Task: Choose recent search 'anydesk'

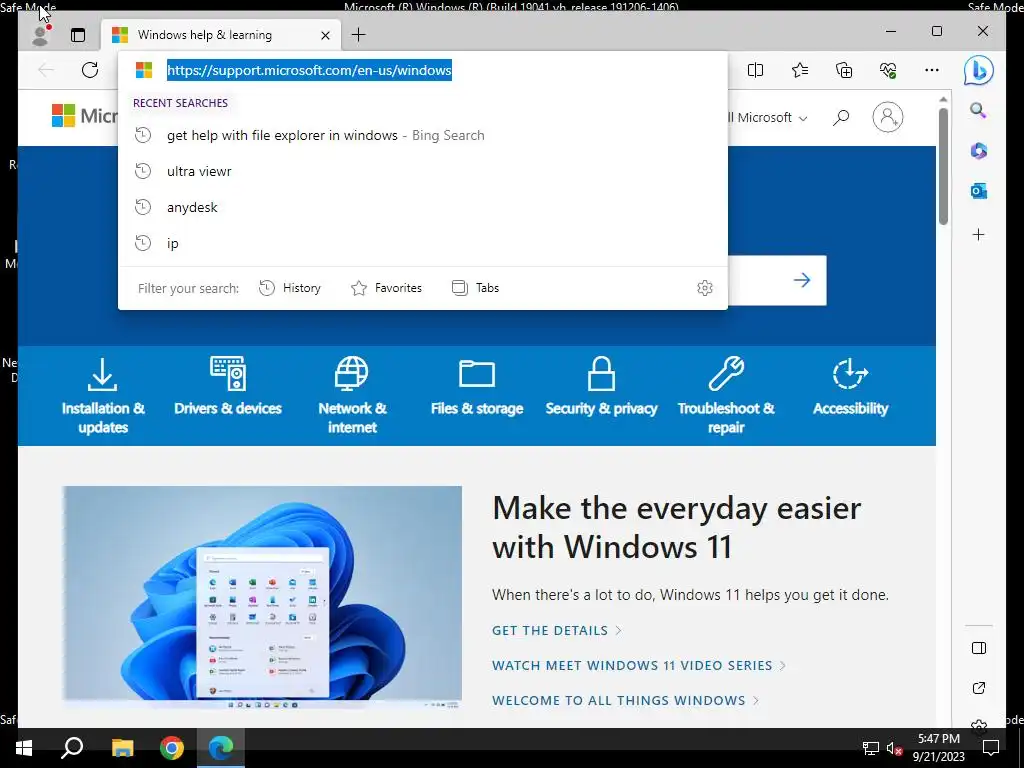Action: pyautogui.click(x=423, y=207)
